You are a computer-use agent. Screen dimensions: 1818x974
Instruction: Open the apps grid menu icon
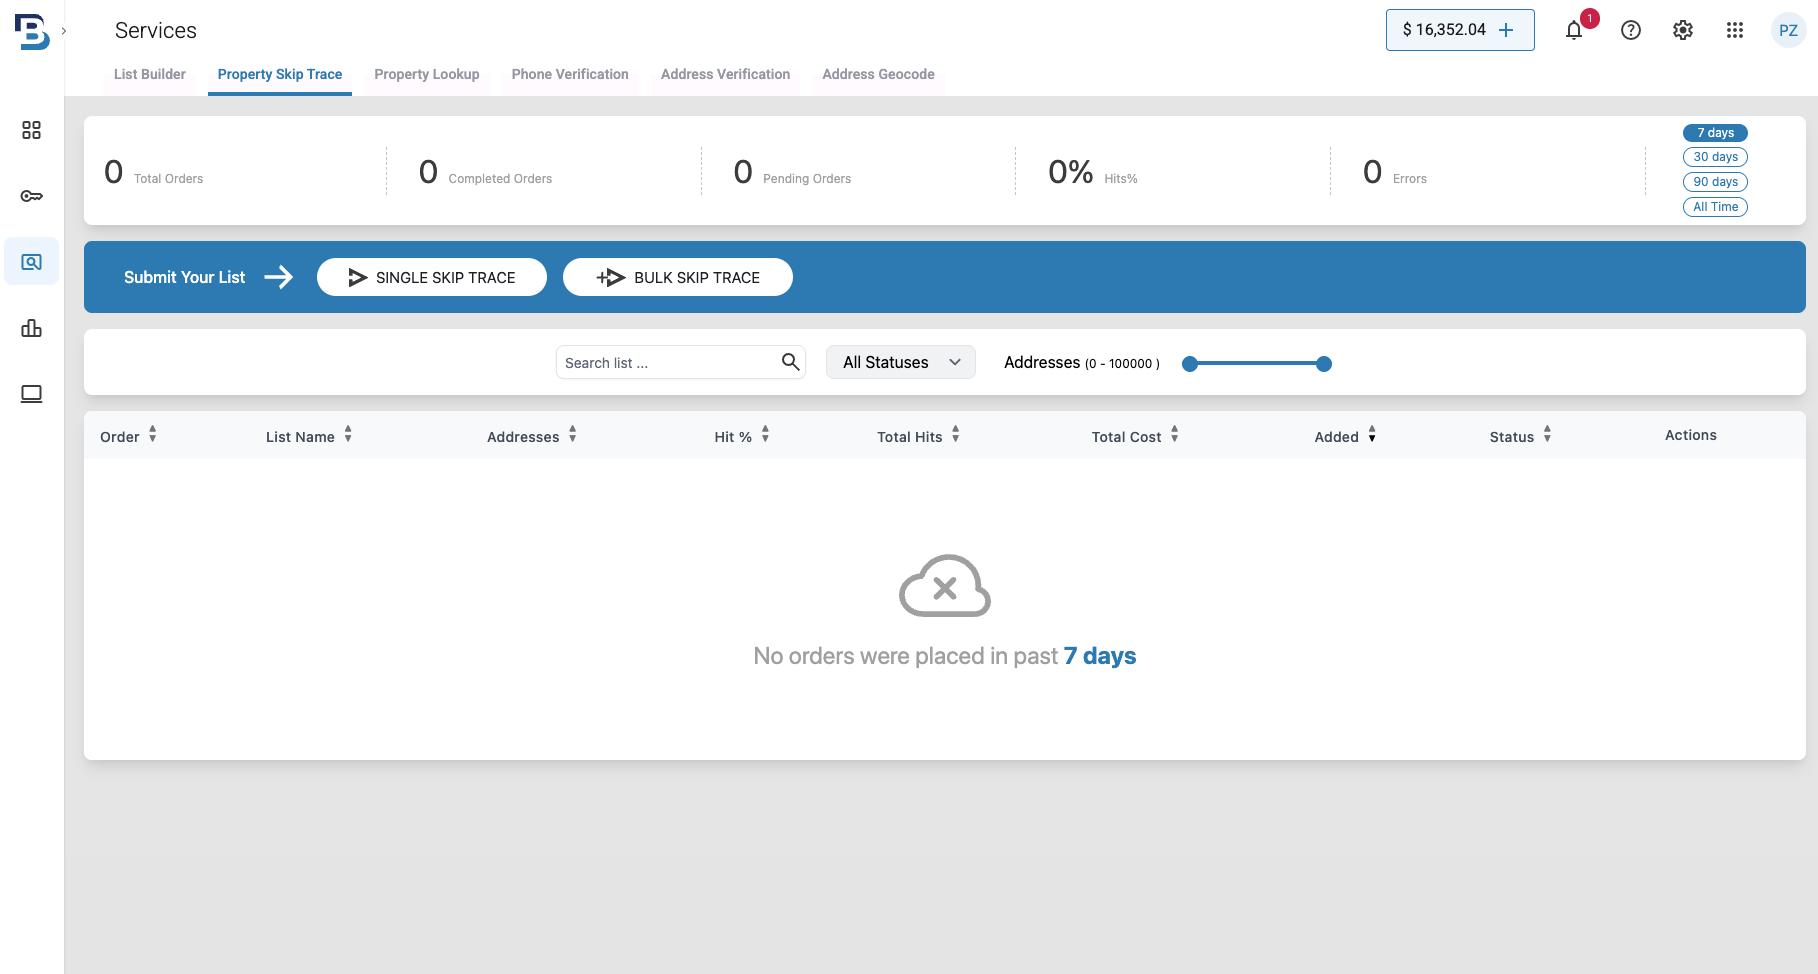(x=1734, y=31)
